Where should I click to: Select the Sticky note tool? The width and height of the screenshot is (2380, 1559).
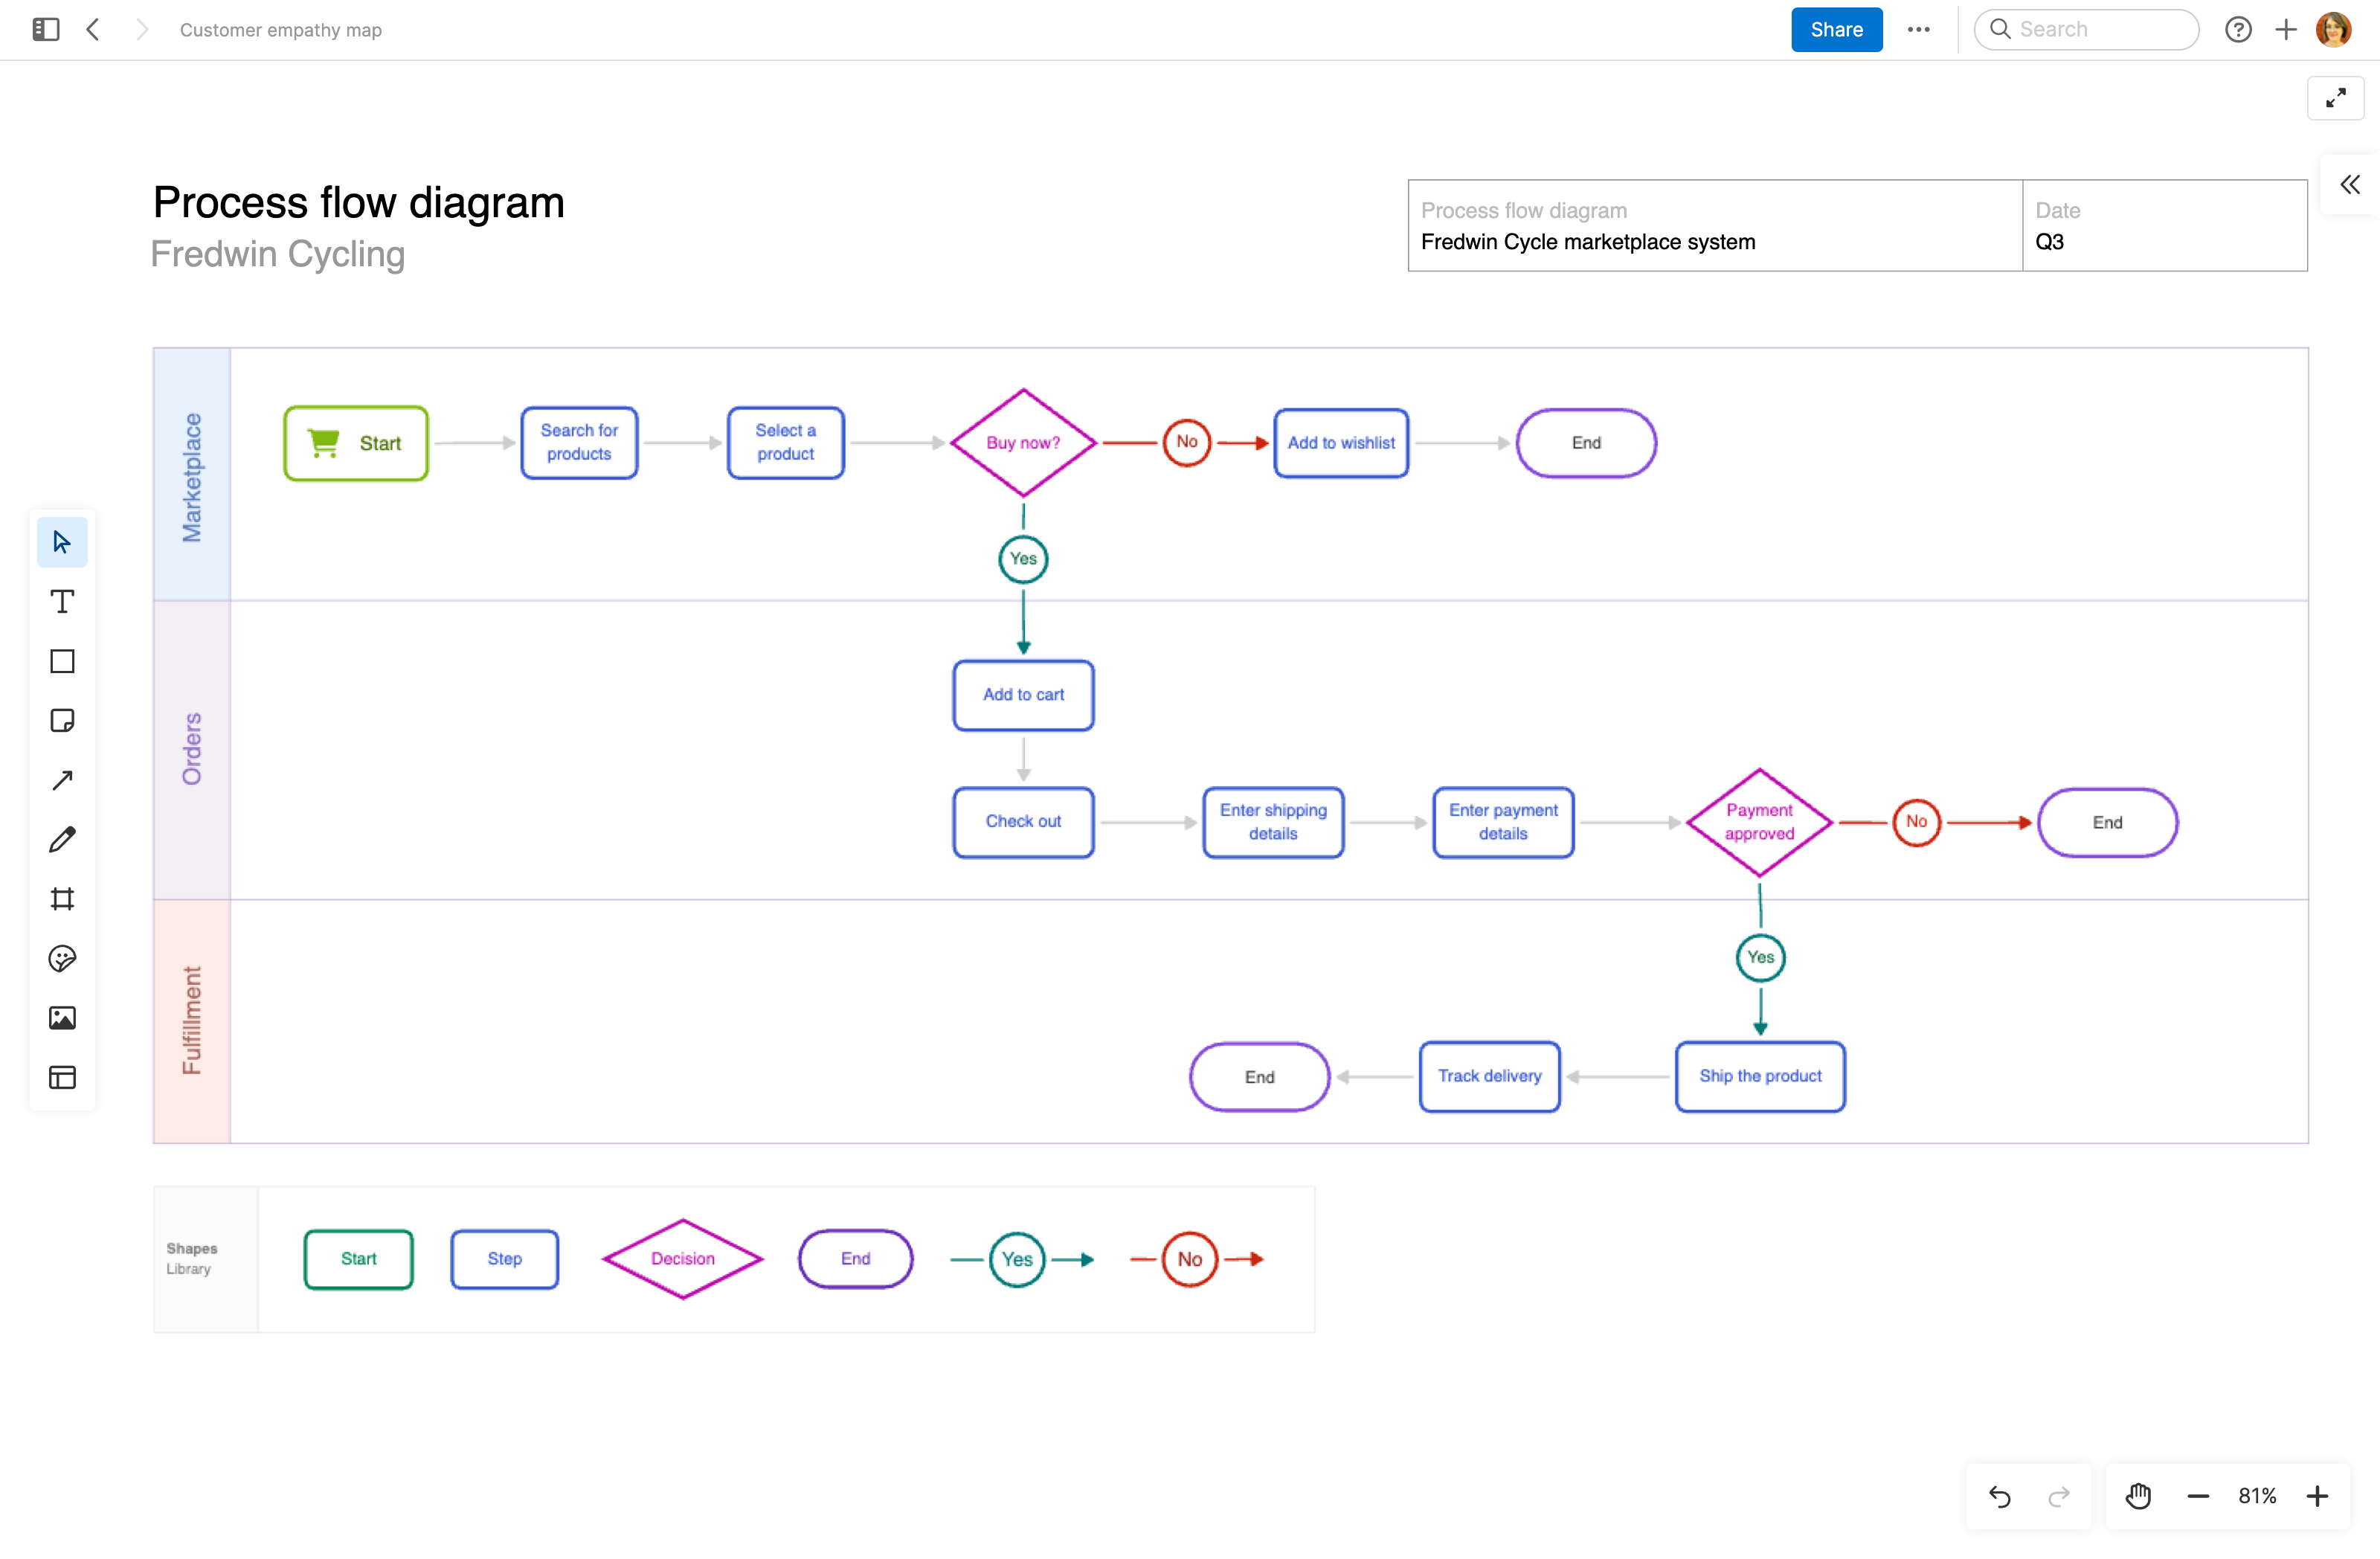(62, 720)
